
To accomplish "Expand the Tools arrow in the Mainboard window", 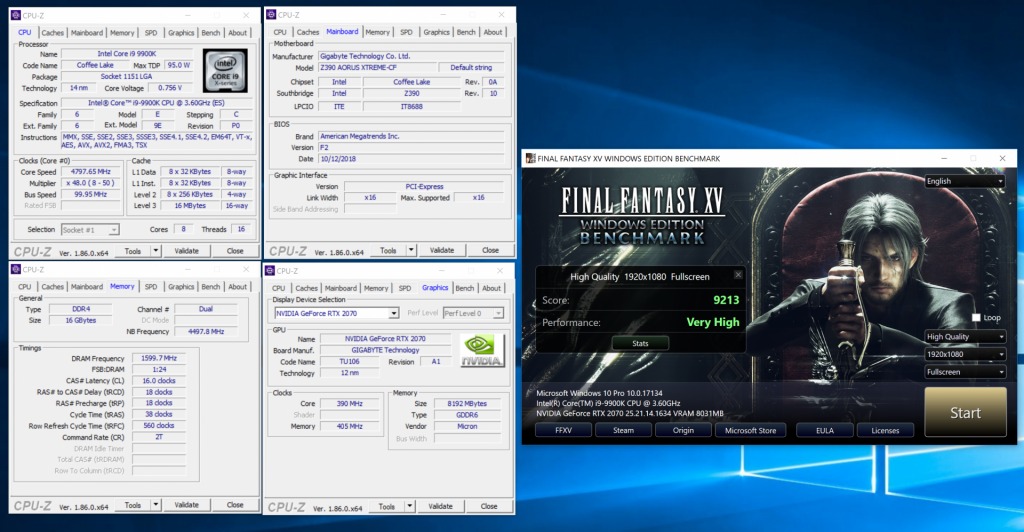I will [x=411, y=250].
